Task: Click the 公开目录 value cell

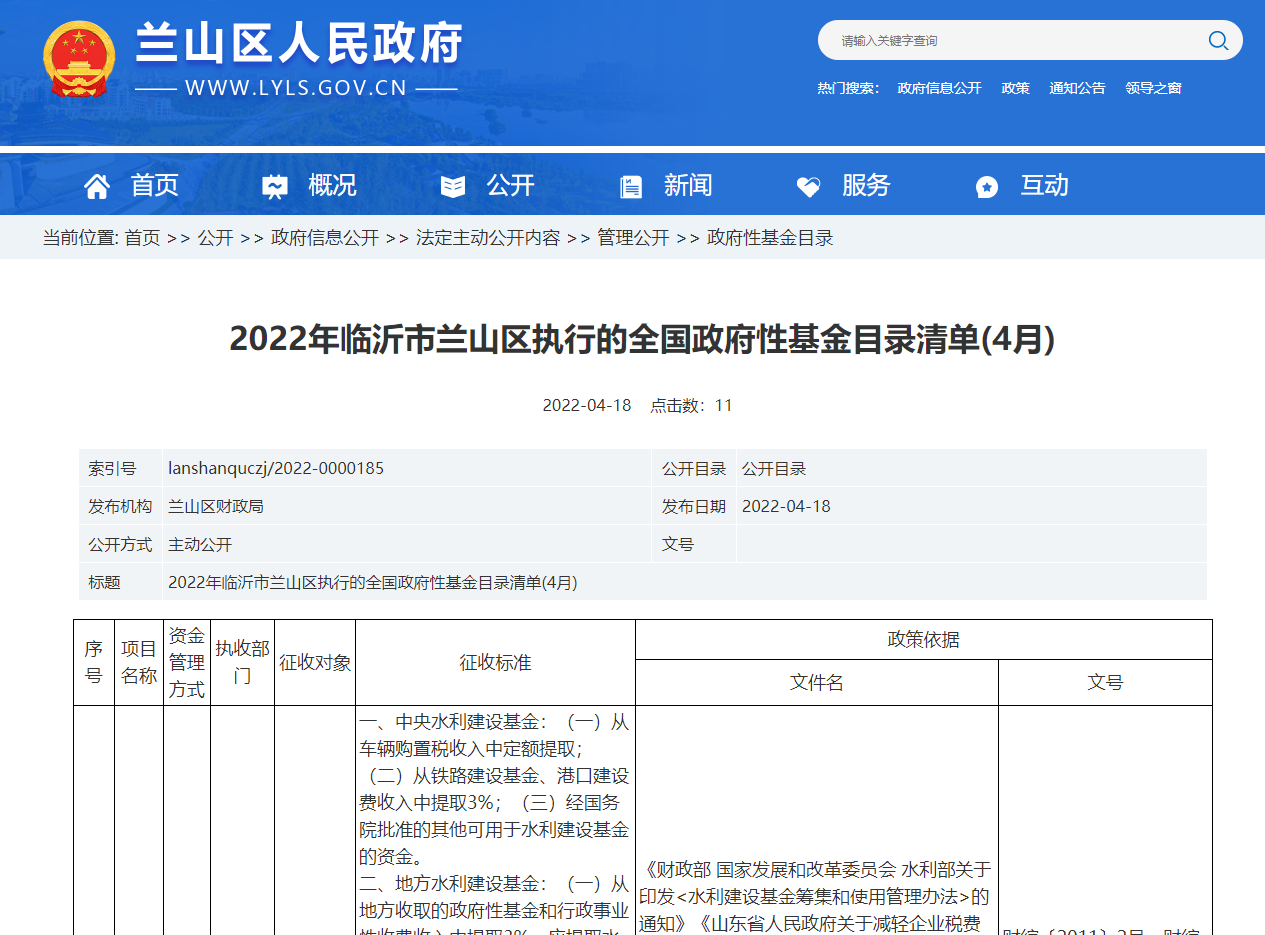Action: coord(971,468)
